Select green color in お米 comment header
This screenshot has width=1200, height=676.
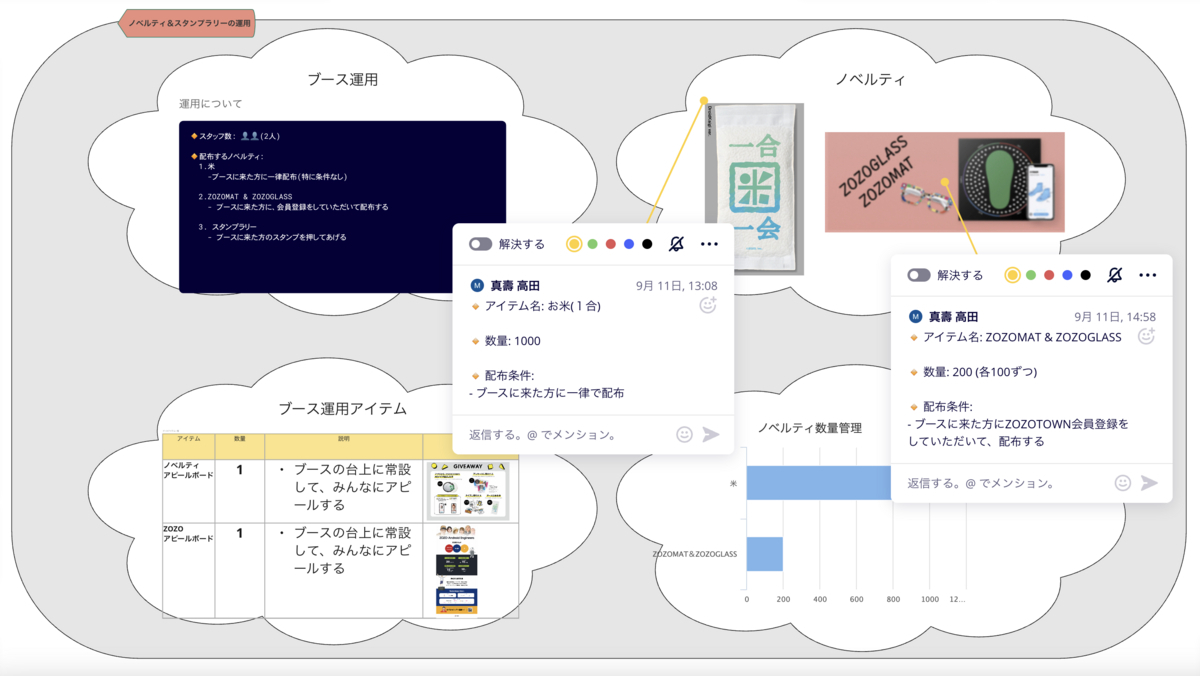pyautogui.click(x=592, y=244)
